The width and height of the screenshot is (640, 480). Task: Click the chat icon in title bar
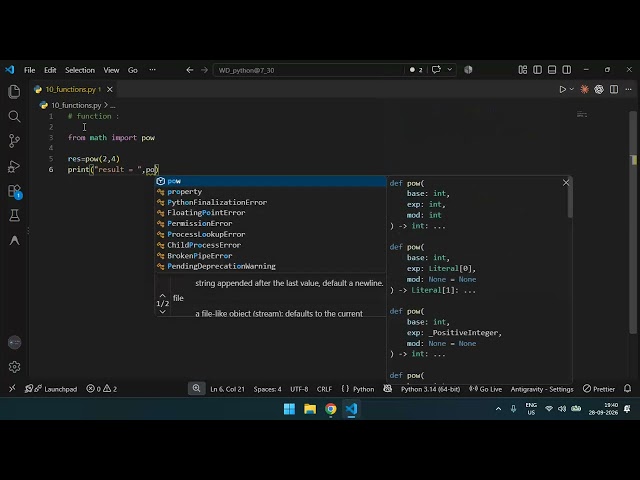[436, 70]
